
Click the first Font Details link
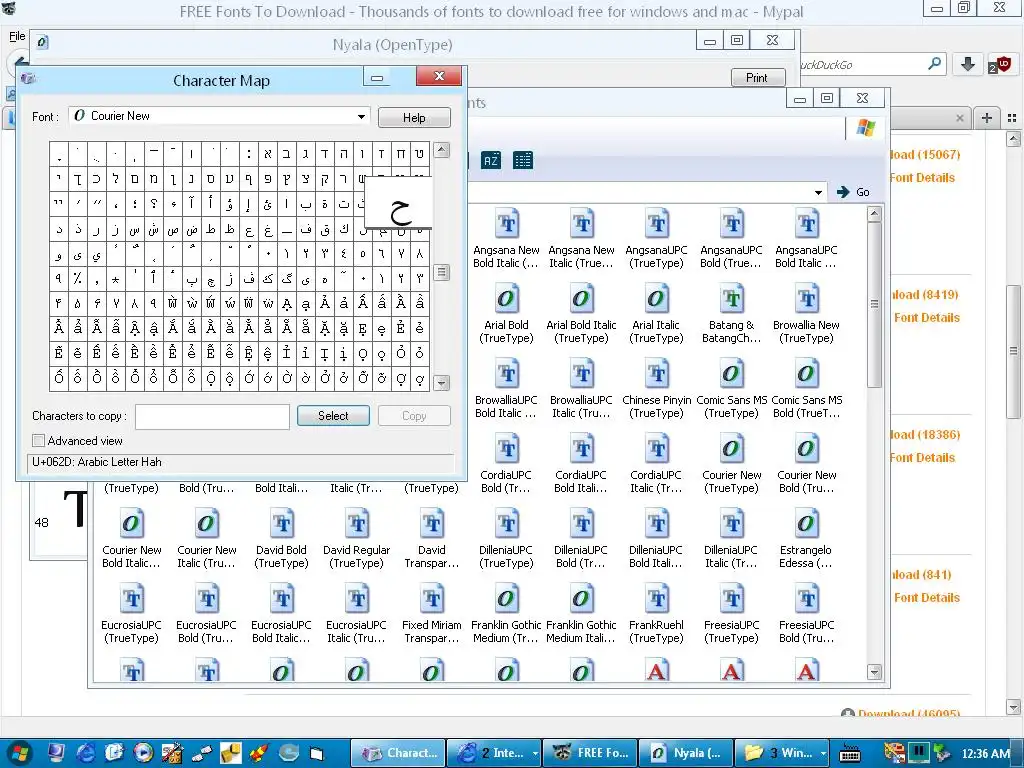coord(921,178)
